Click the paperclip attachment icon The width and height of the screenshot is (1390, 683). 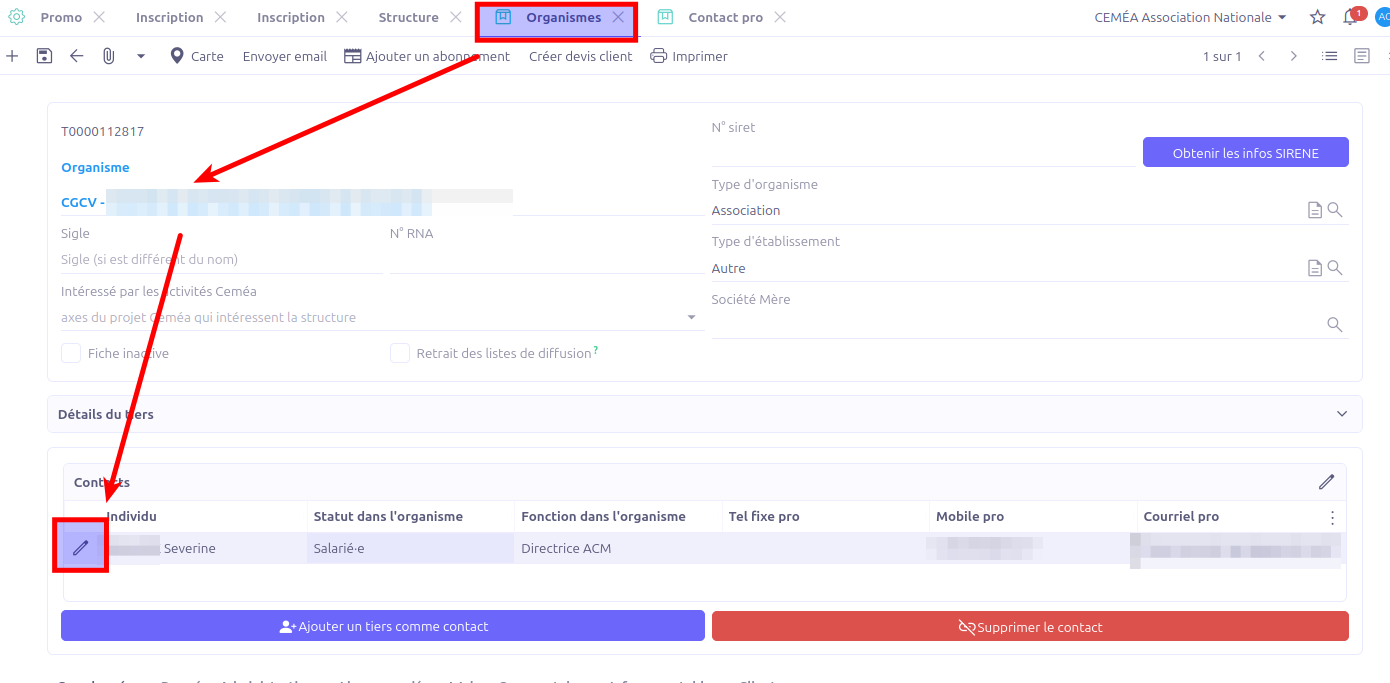point(108,56)
